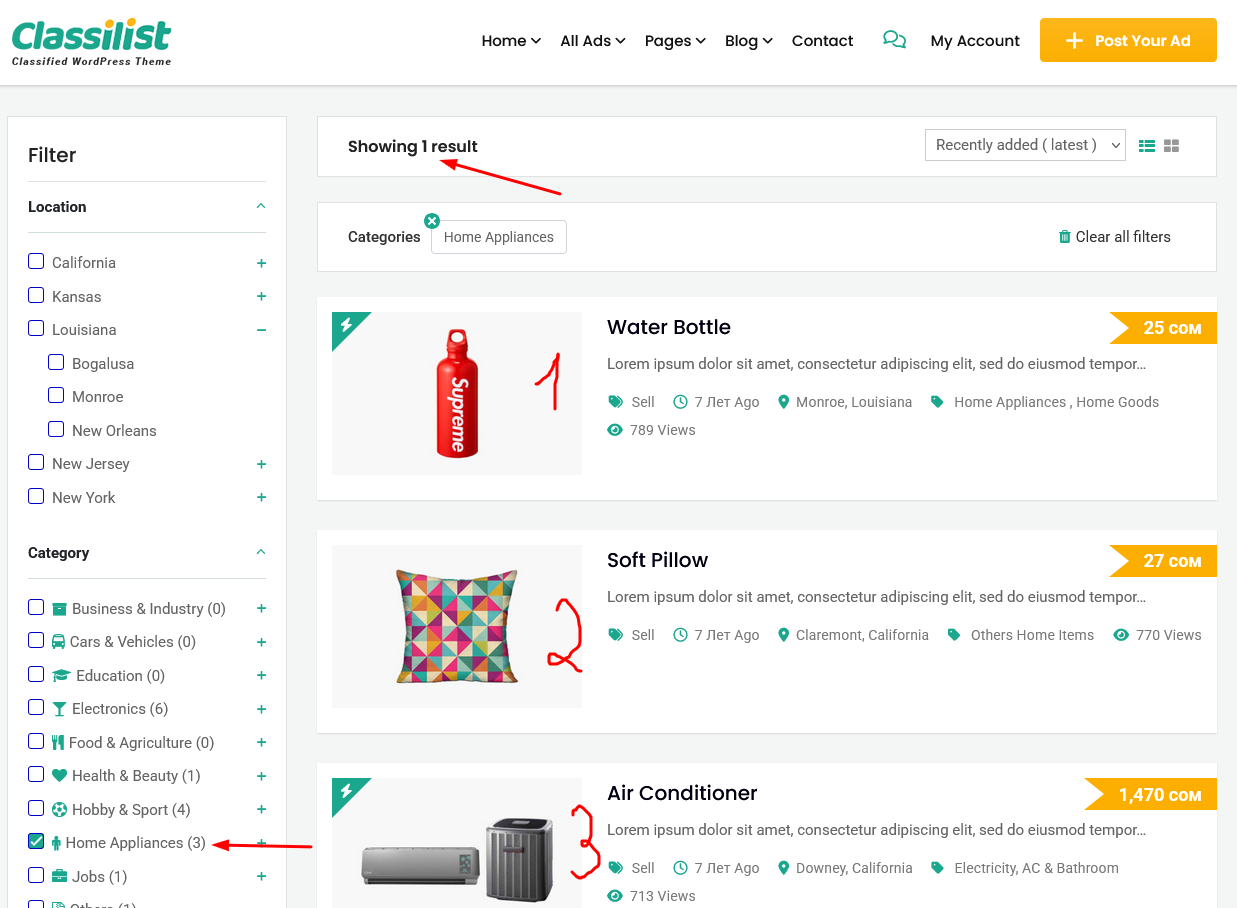This screenshot has height=908, width=1237.
Task: Open the Water Bottle listing title
Action: point(669,327)
